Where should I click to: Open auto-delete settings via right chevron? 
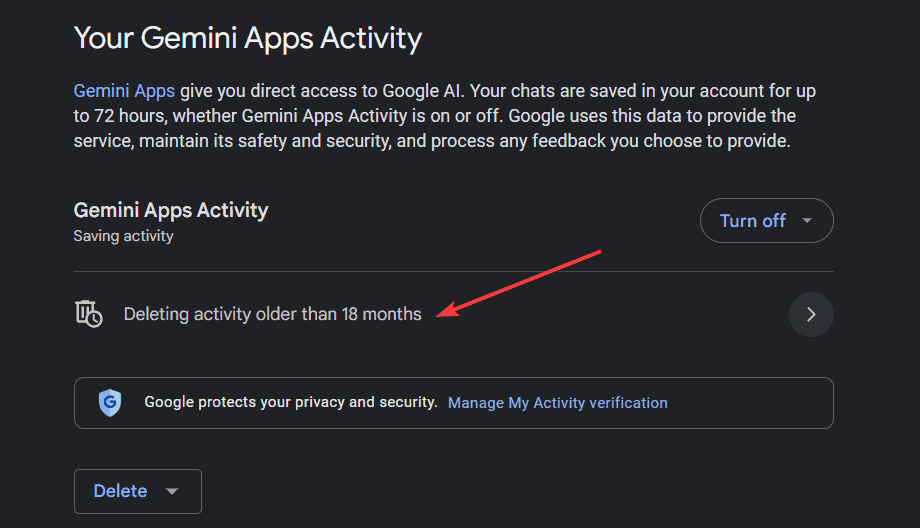tap(811, 314)
